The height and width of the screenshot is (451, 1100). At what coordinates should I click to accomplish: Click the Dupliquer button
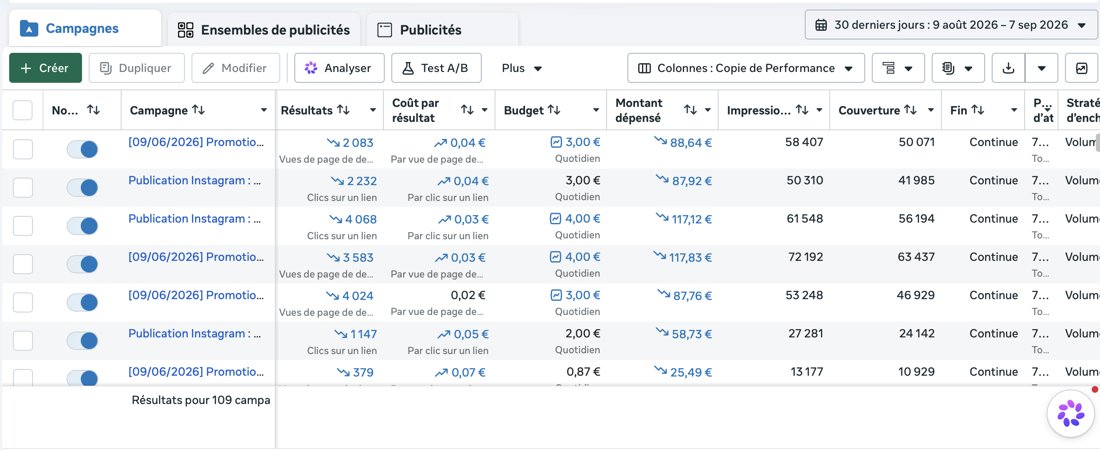pos(136,68)
